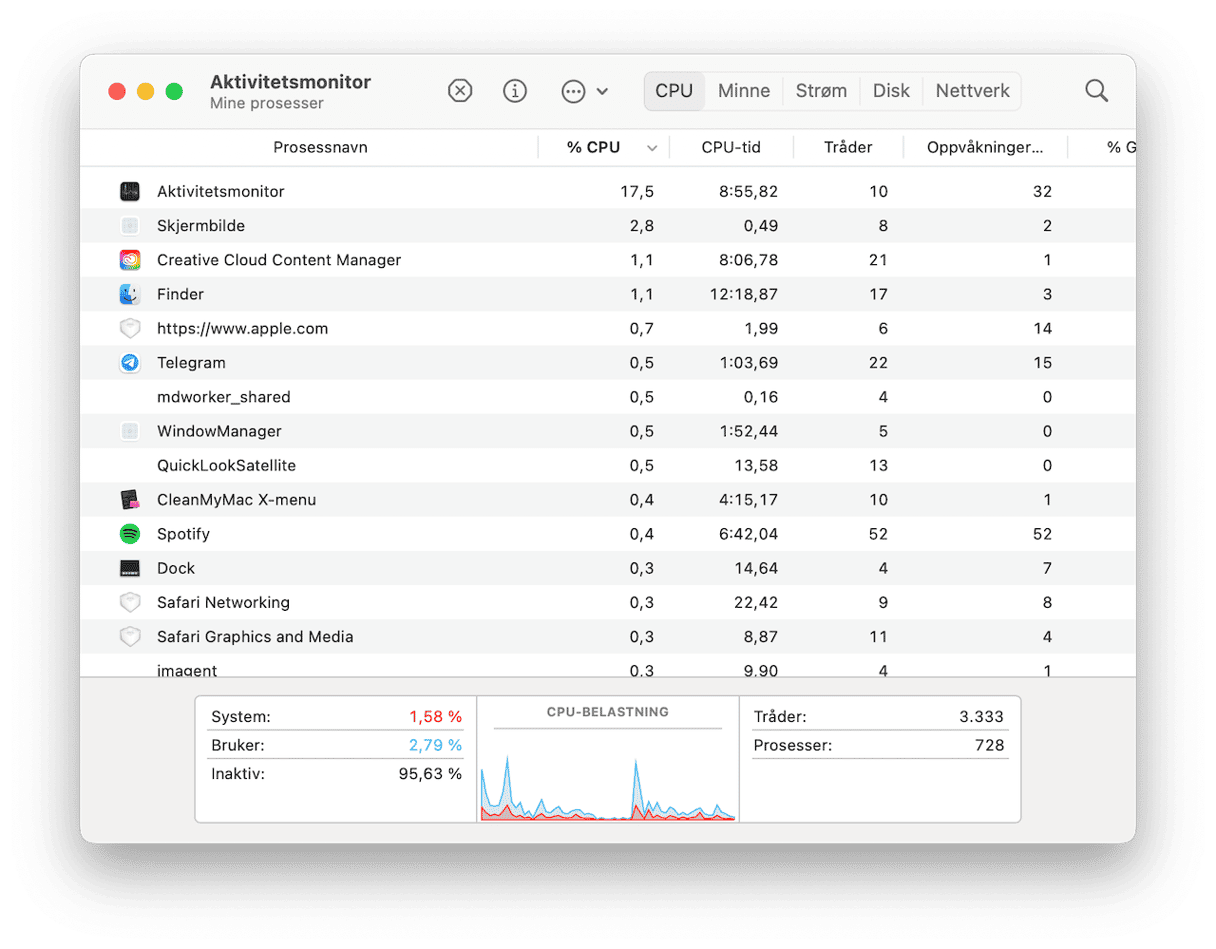Click the shield icon for https://www.apple.com

click(129, 328)
